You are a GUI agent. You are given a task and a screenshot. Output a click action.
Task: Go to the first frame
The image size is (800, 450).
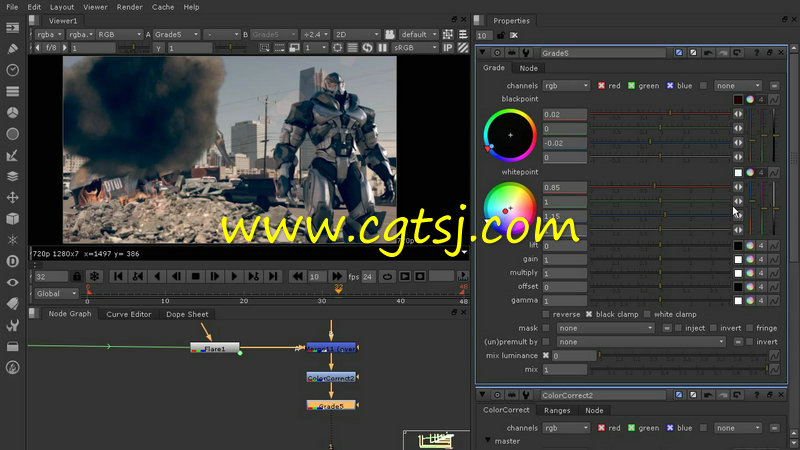click(x=118, y=277)
